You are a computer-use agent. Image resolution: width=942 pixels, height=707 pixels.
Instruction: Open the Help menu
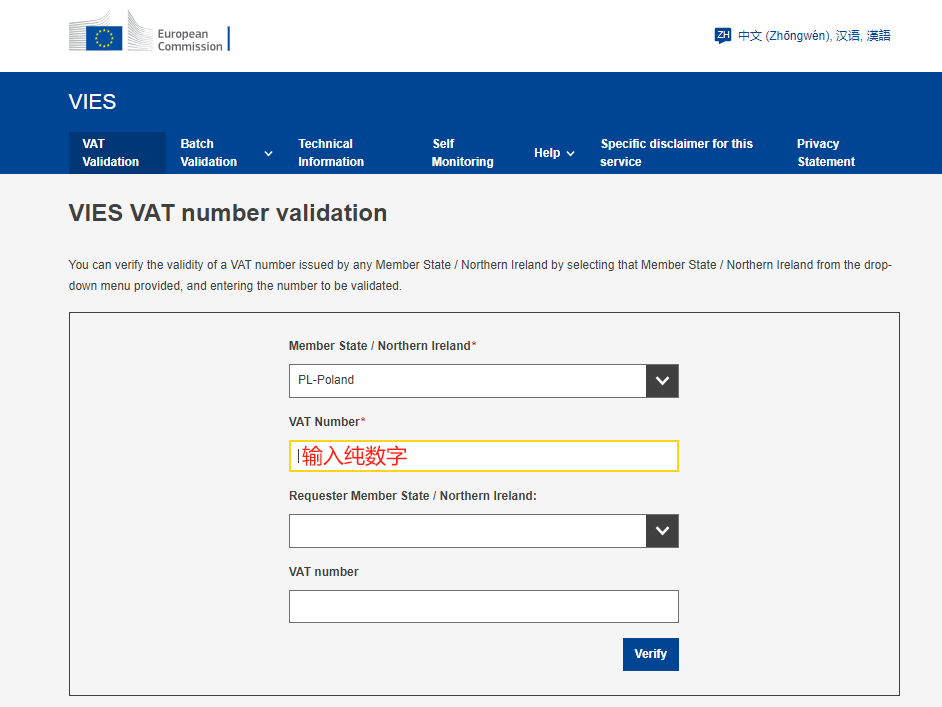(x=547, y=153)
